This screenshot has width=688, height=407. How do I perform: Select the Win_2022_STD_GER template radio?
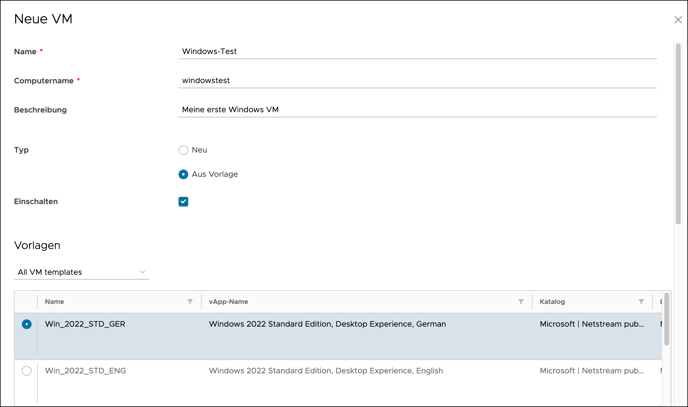pyautogui.click(x=27, y=324)
